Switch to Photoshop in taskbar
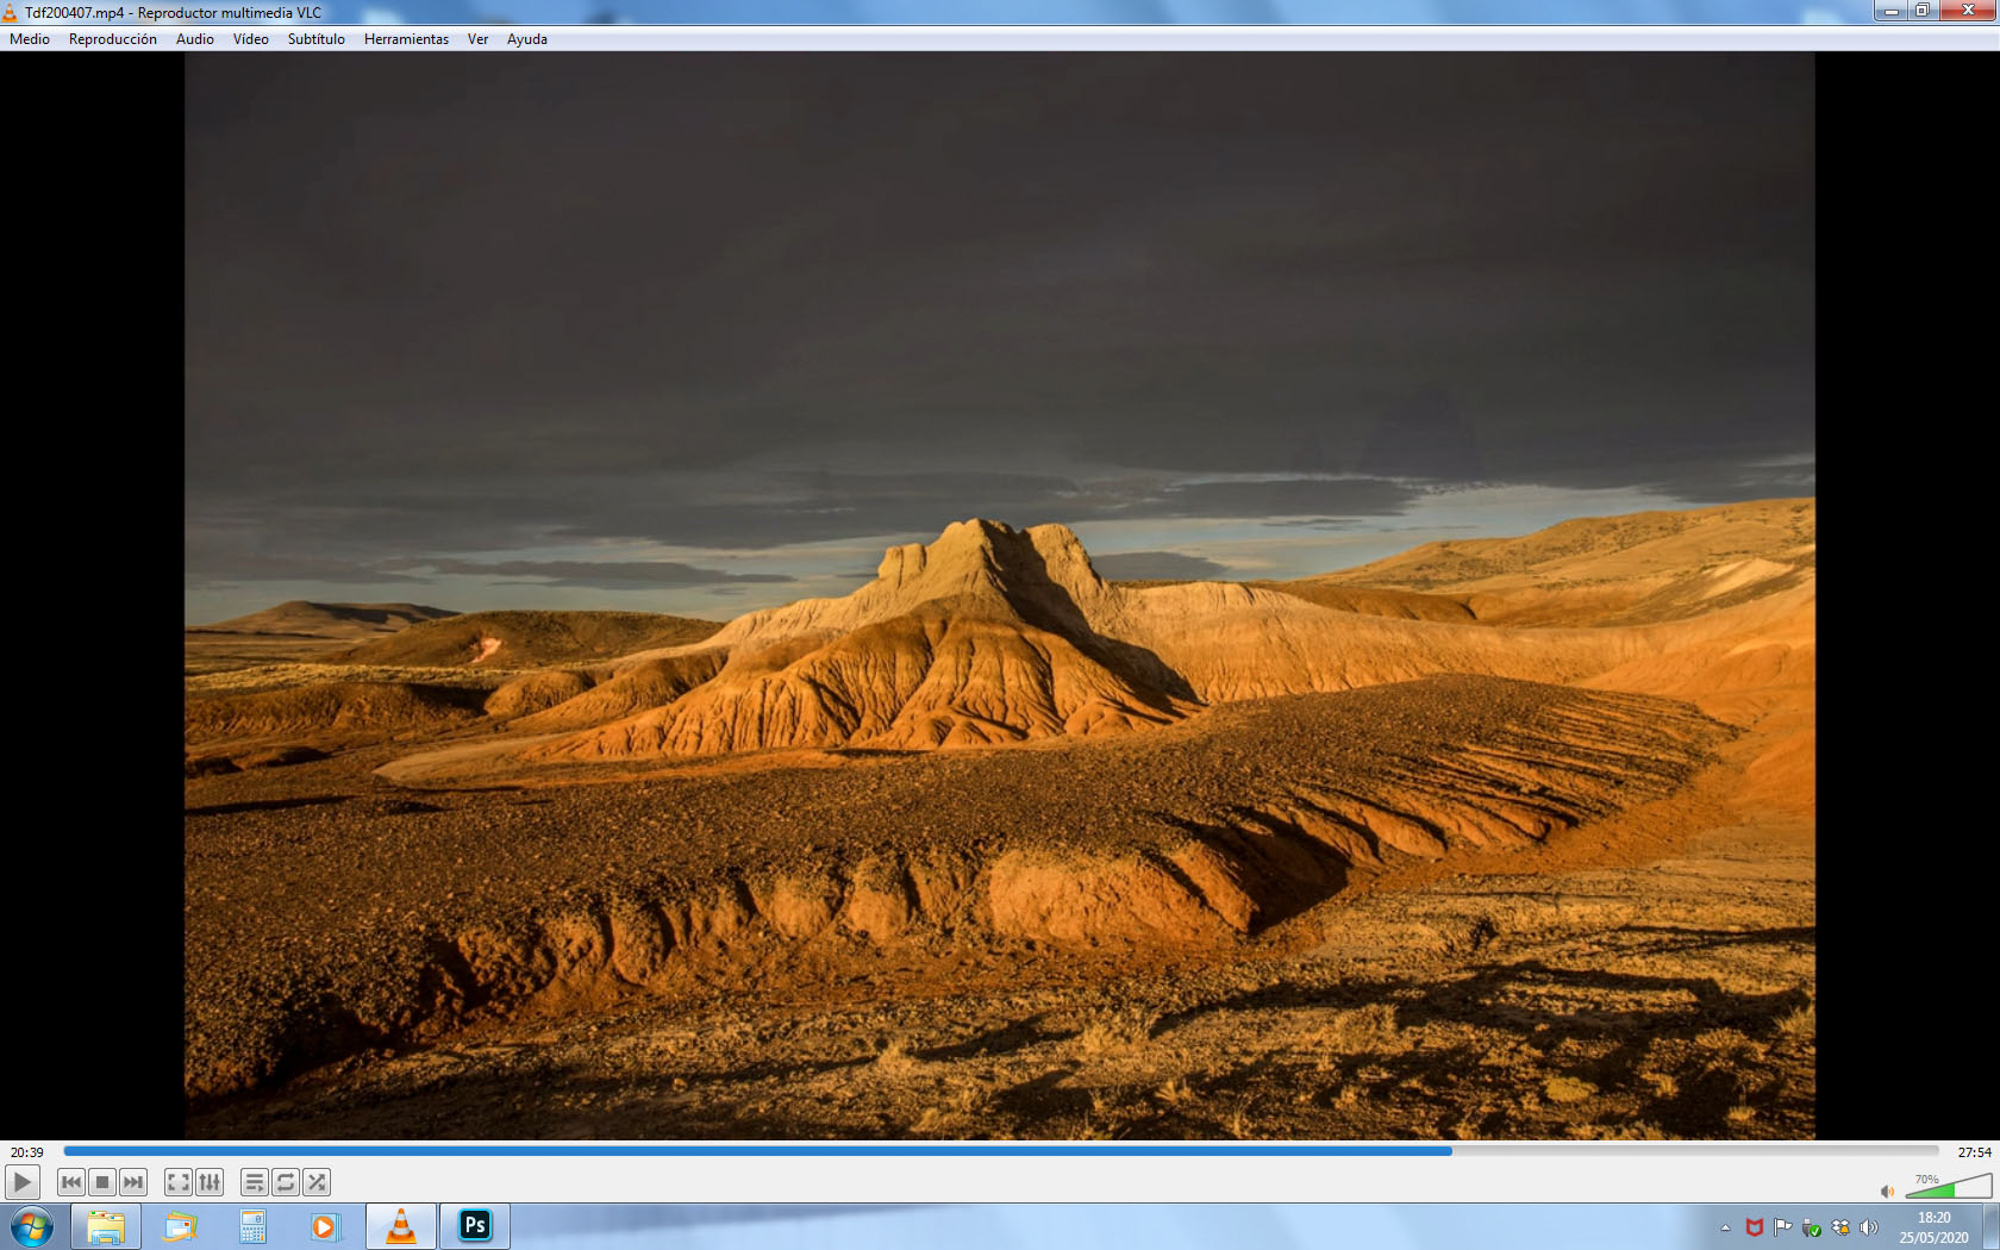Image resolution: width=2000 pixels, height=1250 pixels. point(475,1227)
